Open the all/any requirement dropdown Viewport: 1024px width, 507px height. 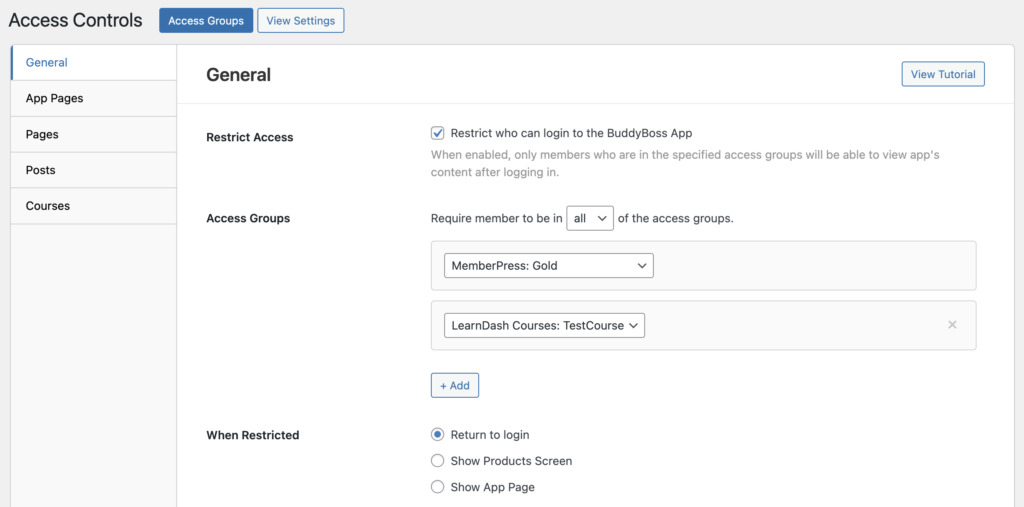click(589, 218)
